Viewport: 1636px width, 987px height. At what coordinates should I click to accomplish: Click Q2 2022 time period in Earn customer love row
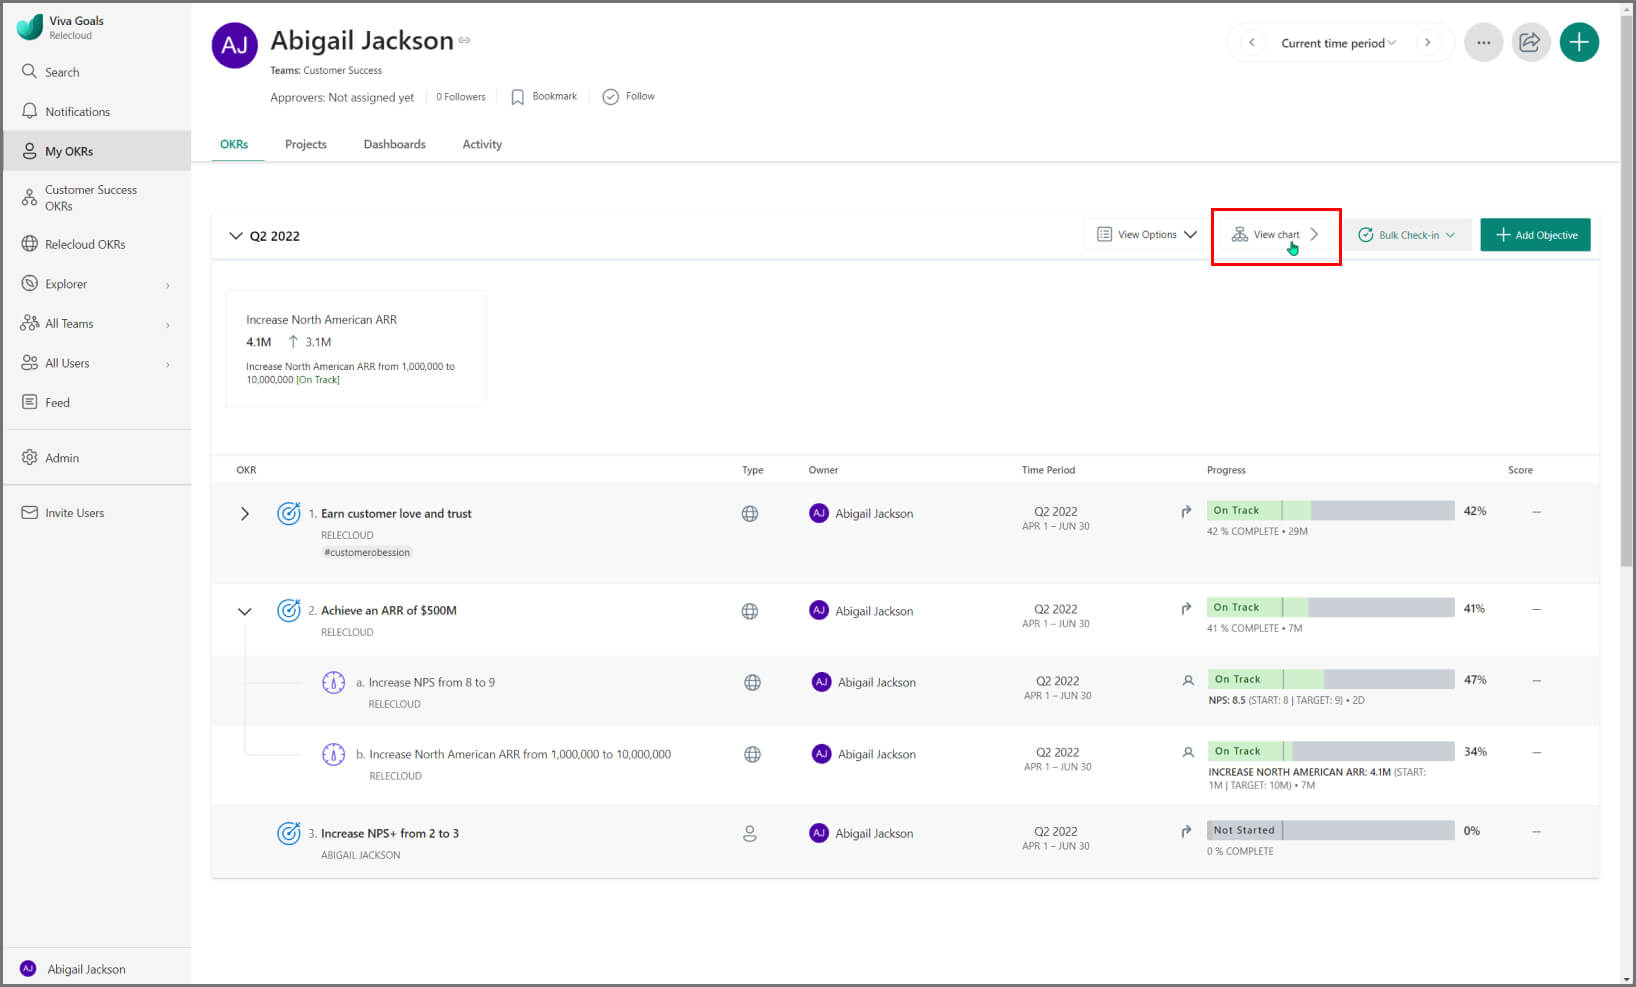point(1056,512)
